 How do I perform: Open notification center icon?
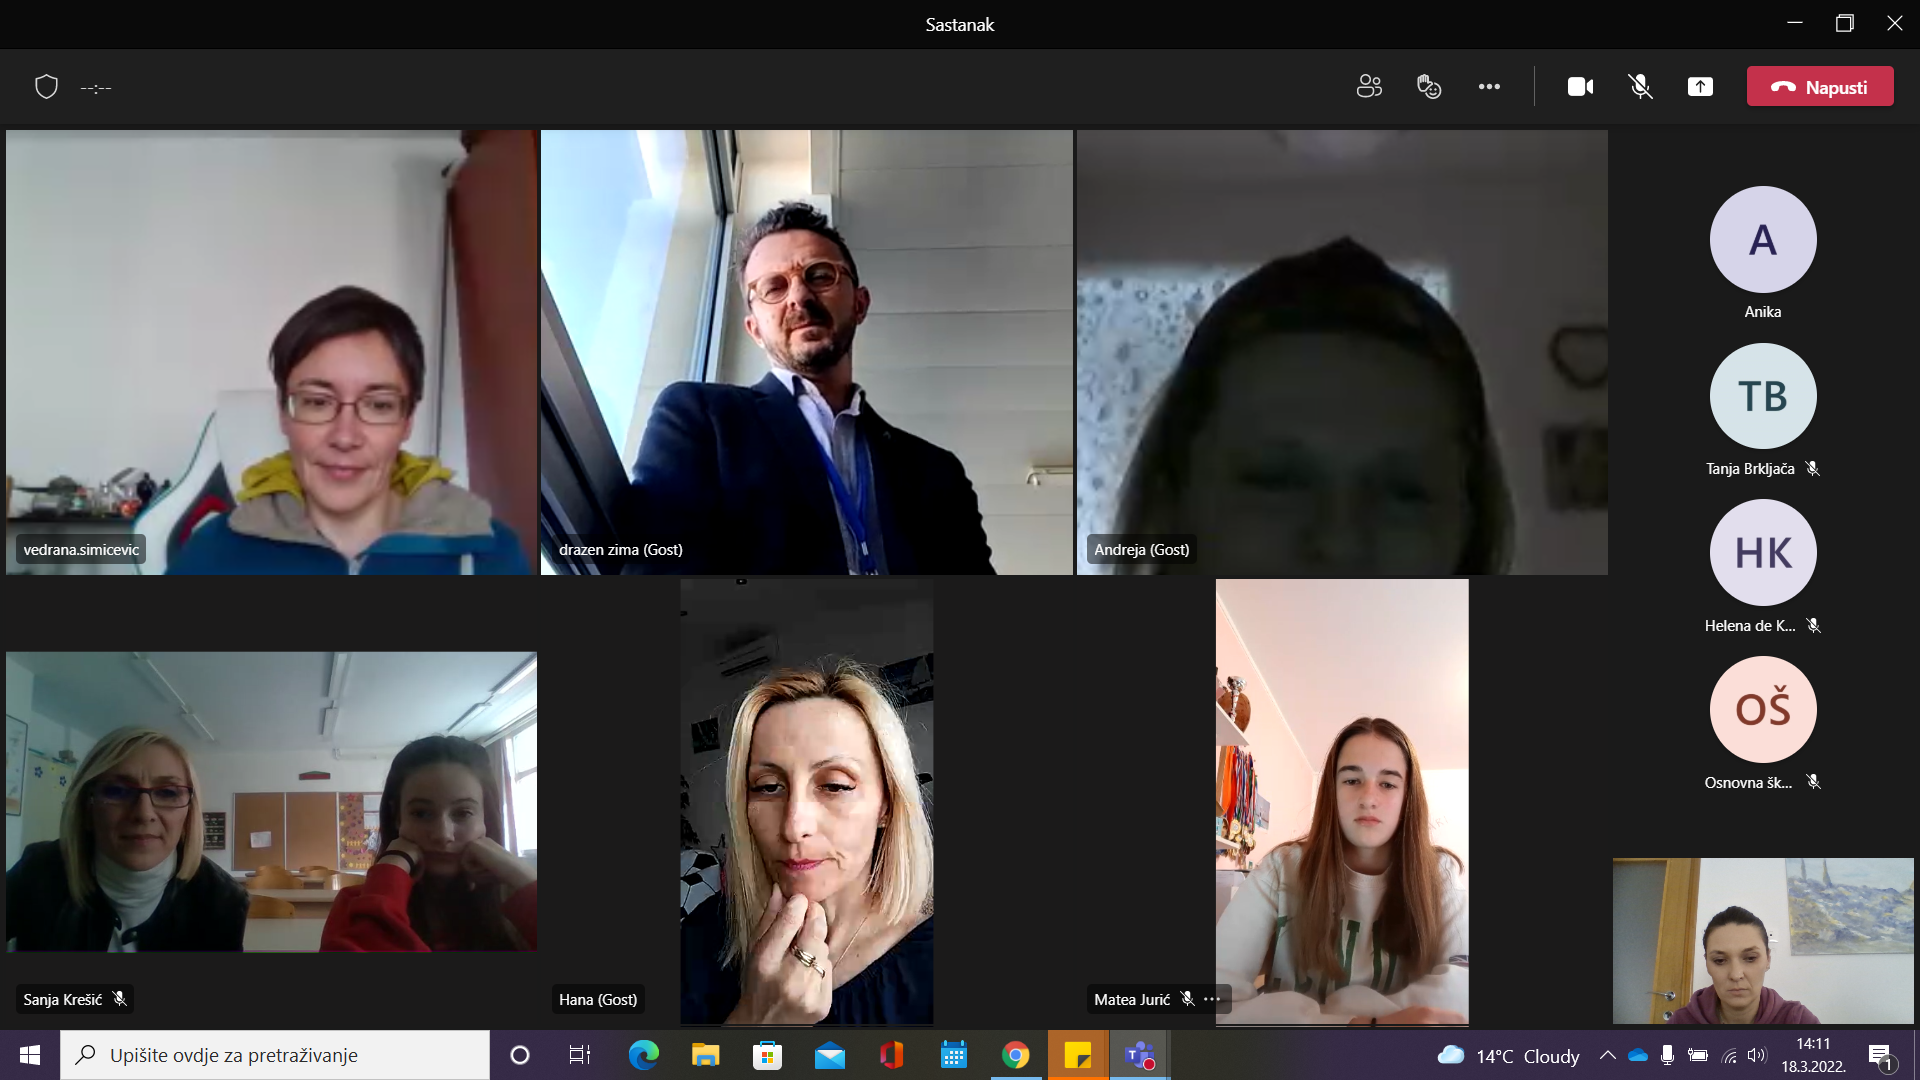click(x=1880, y=1055)
